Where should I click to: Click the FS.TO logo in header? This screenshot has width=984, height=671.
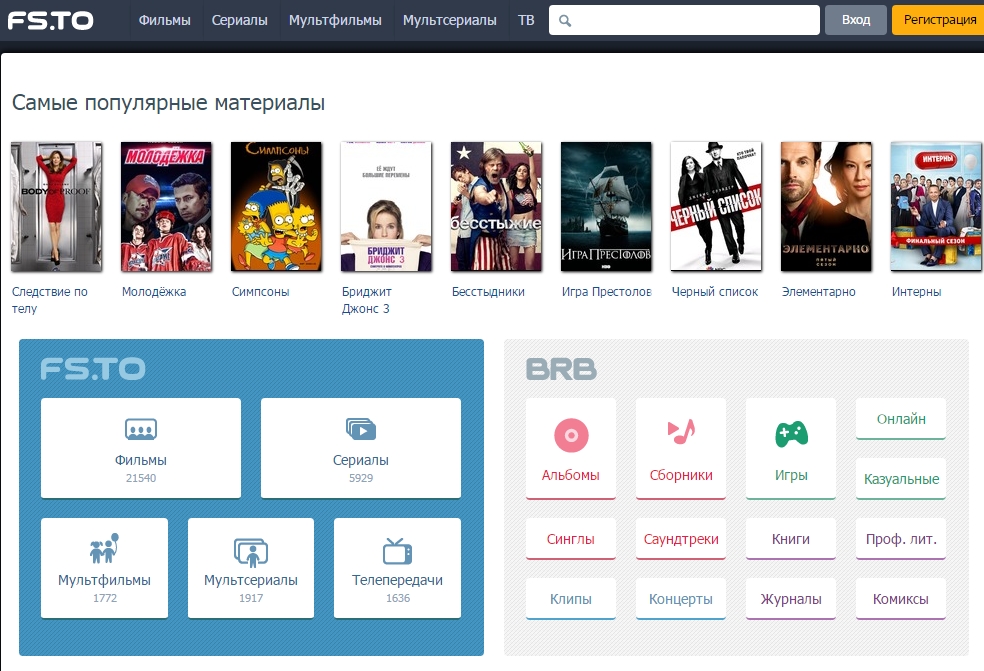[x=50, y=21]
